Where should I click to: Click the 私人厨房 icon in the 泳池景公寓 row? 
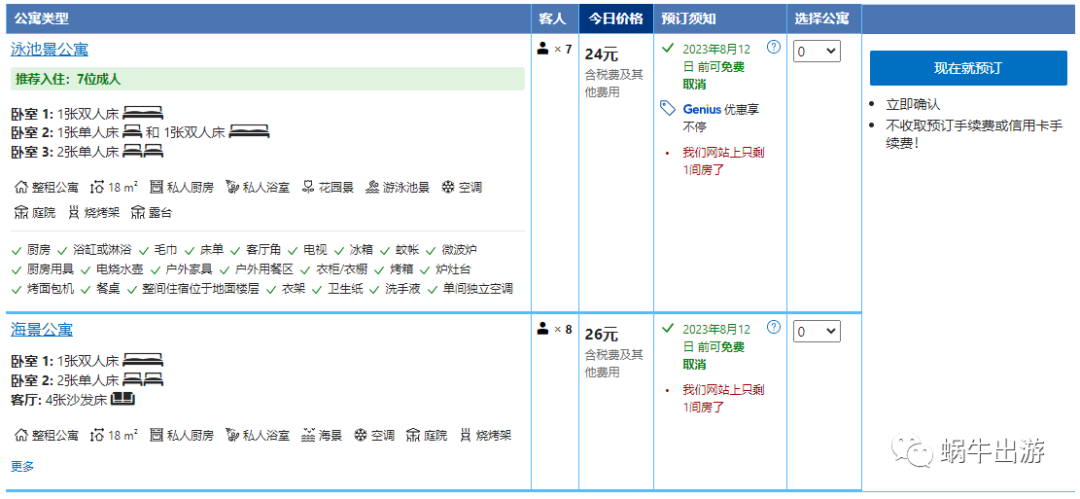(156, 187)
